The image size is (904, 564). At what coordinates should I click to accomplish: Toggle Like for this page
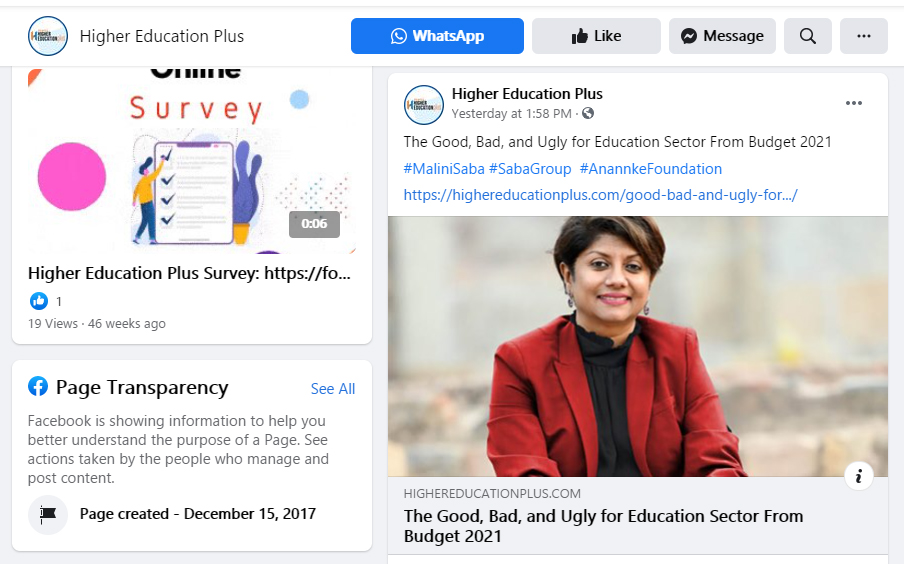point(596,36)
